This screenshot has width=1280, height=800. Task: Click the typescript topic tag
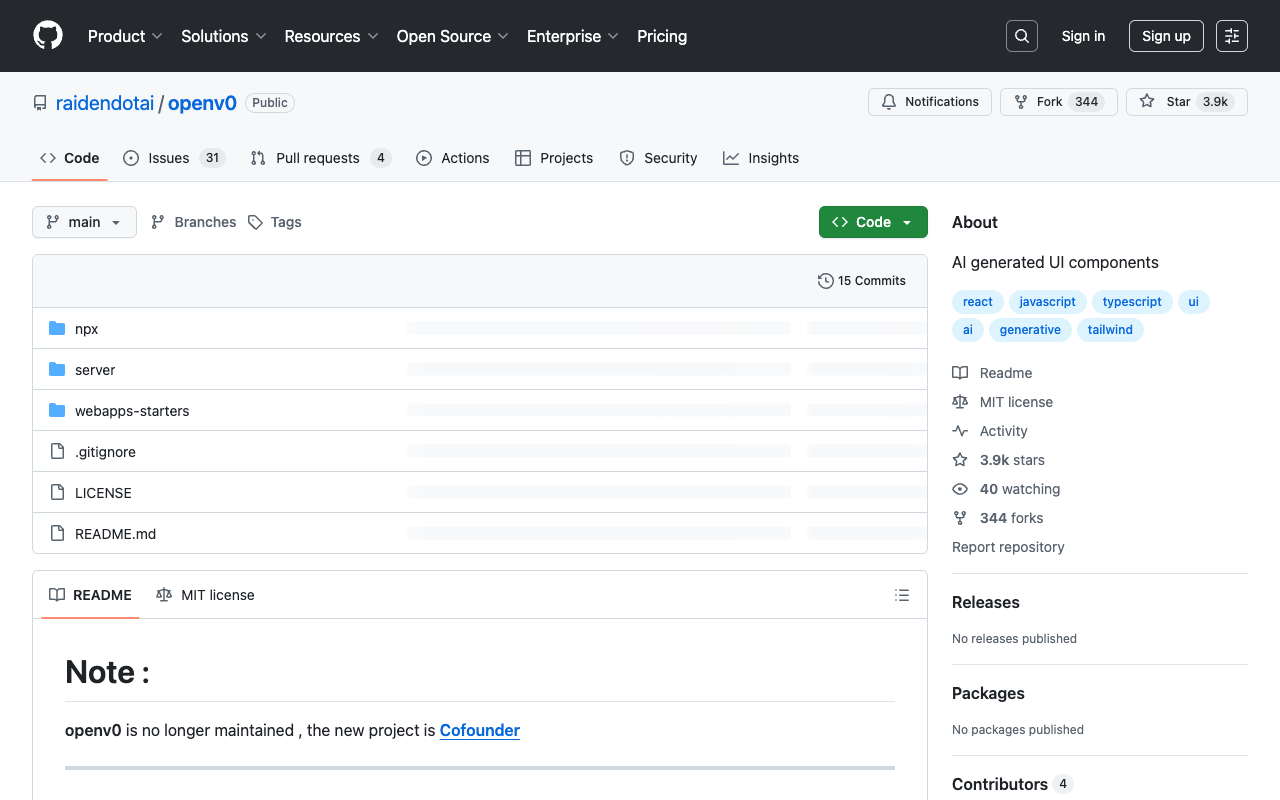point(1132,302)
